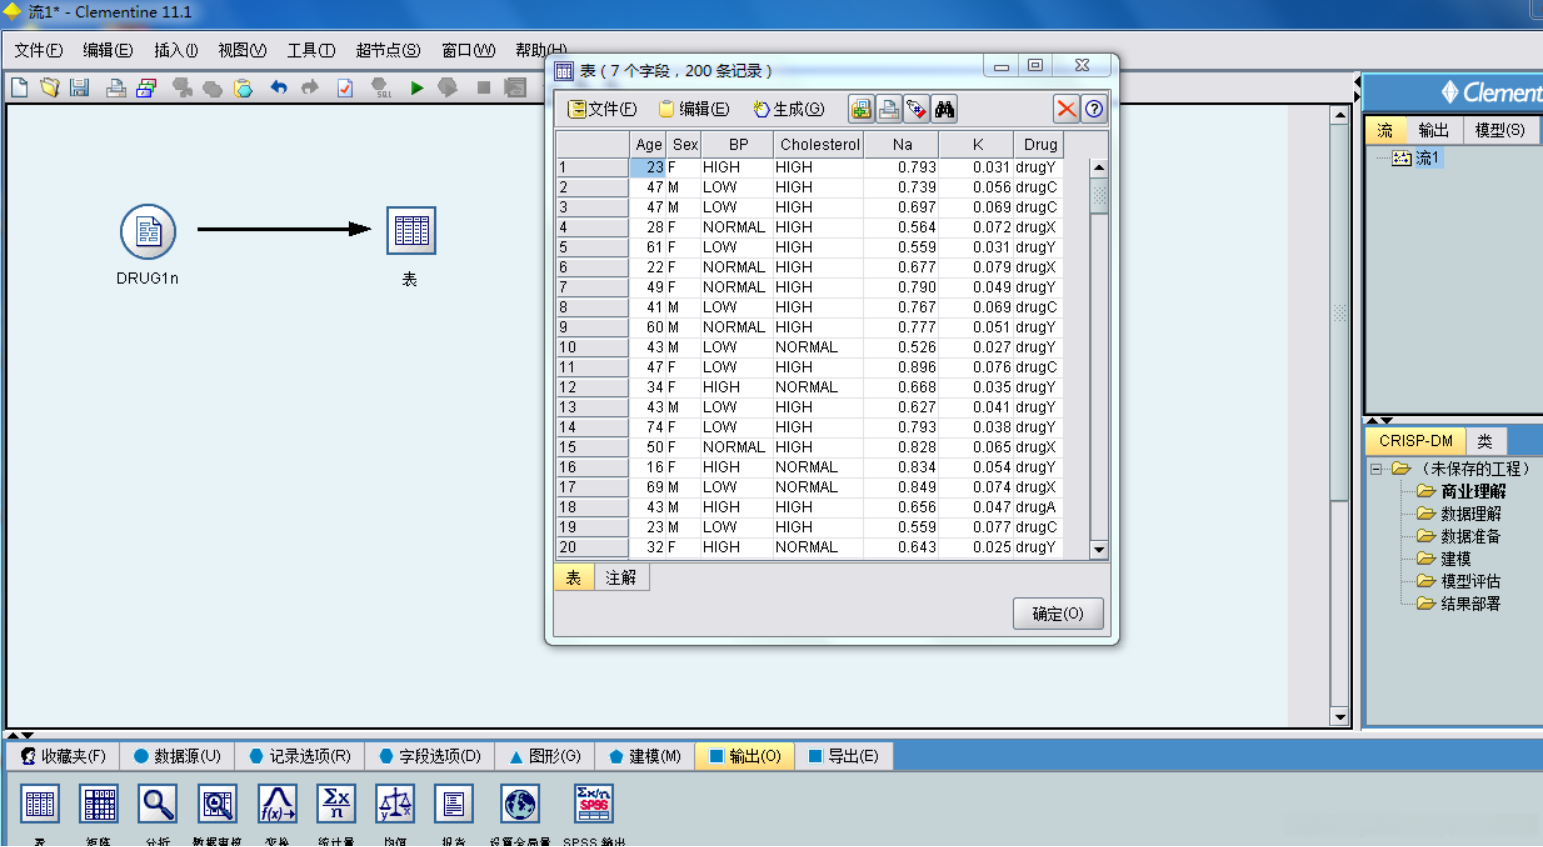Click the SQL preview icon in the main toolbar
1543x847 pixels.
click(x=381, y=88)
